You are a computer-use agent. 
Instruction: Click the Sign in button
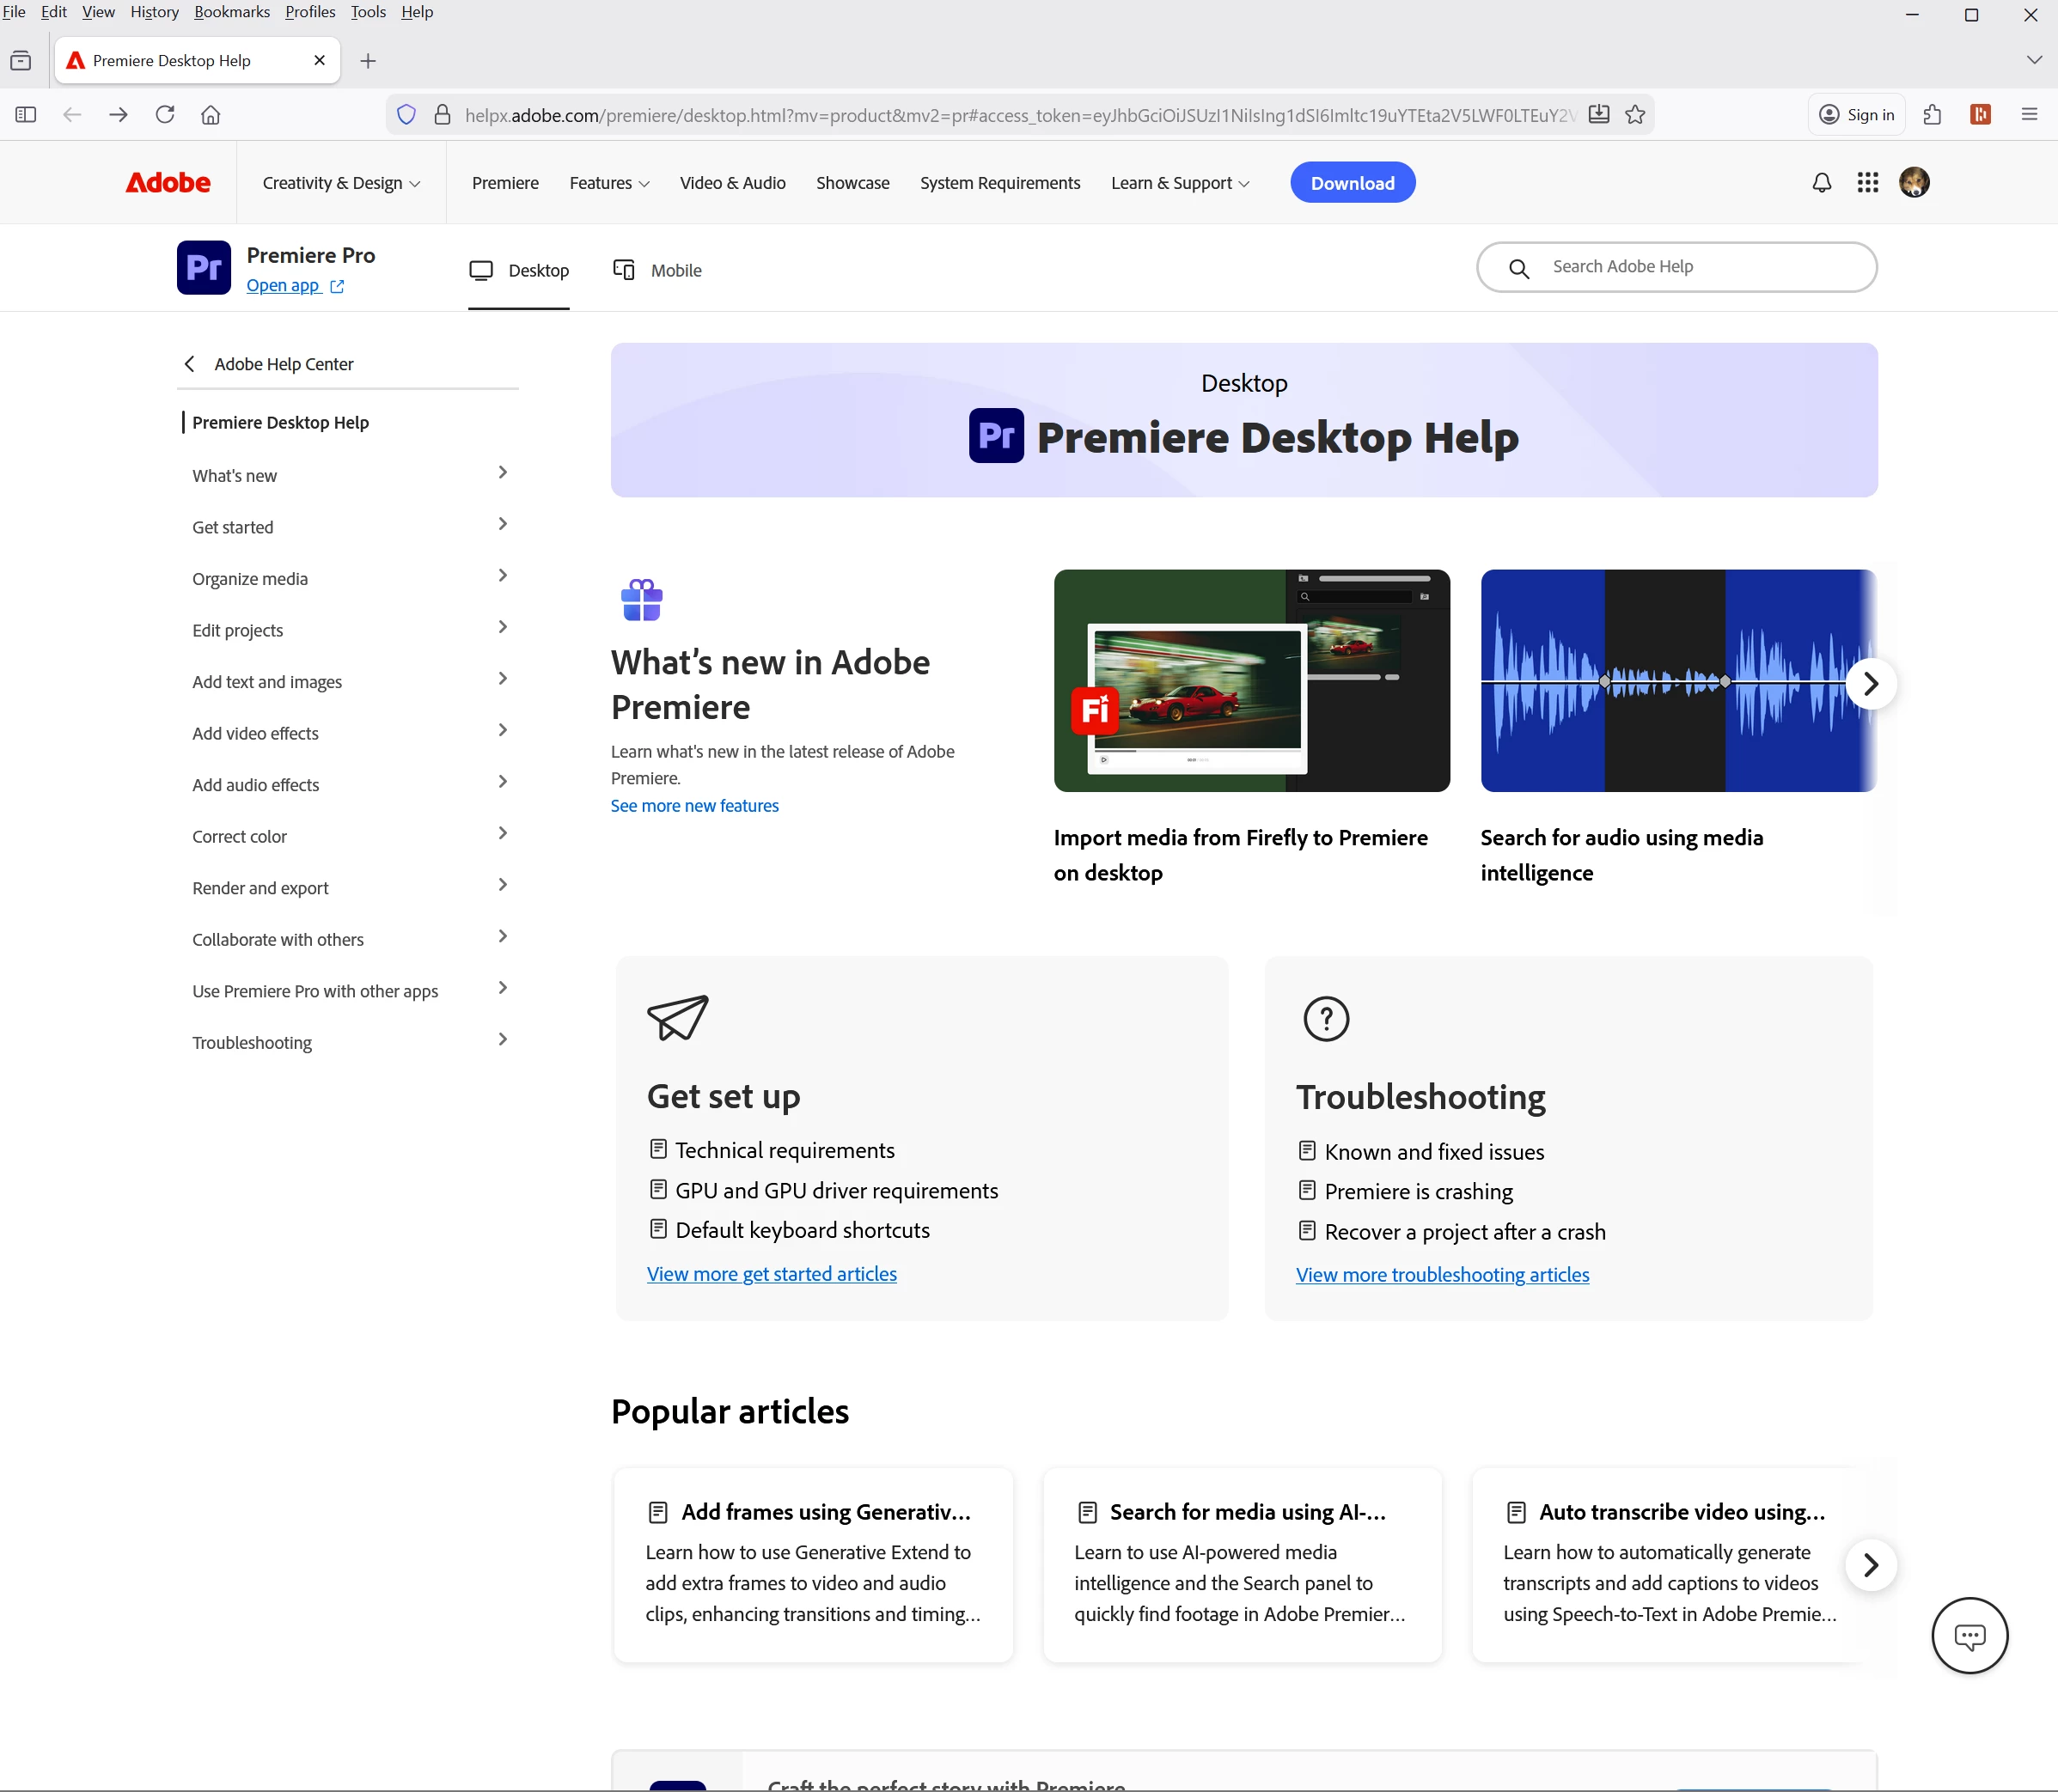1857,115
